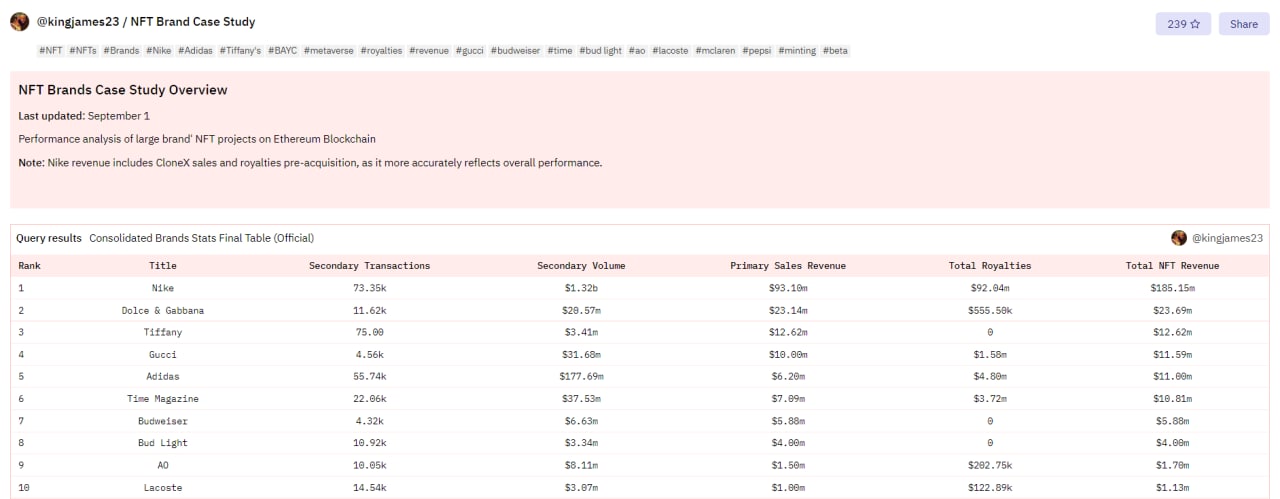Click the $10.81m total revenue cell
This screenshot has height=499, width=1280.
1172,398
